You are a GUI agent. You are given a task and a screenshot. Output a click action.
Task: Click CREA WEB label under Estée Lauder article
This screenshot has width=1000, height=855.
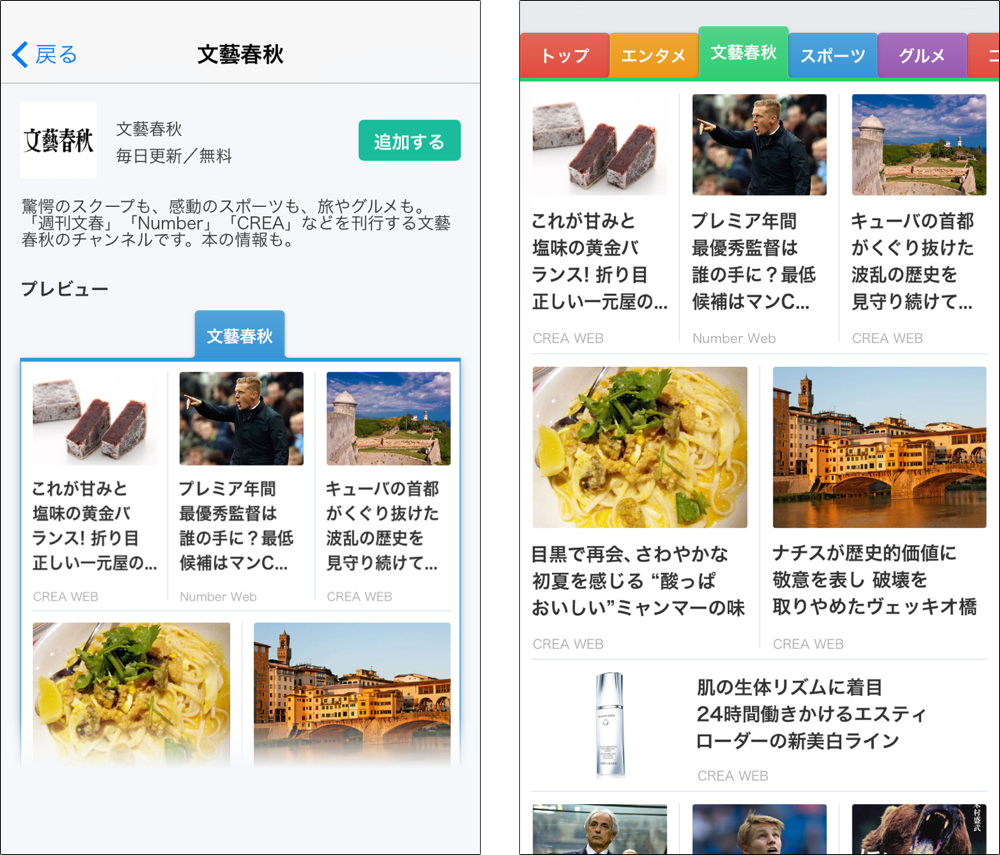click(x=733, y=776)
